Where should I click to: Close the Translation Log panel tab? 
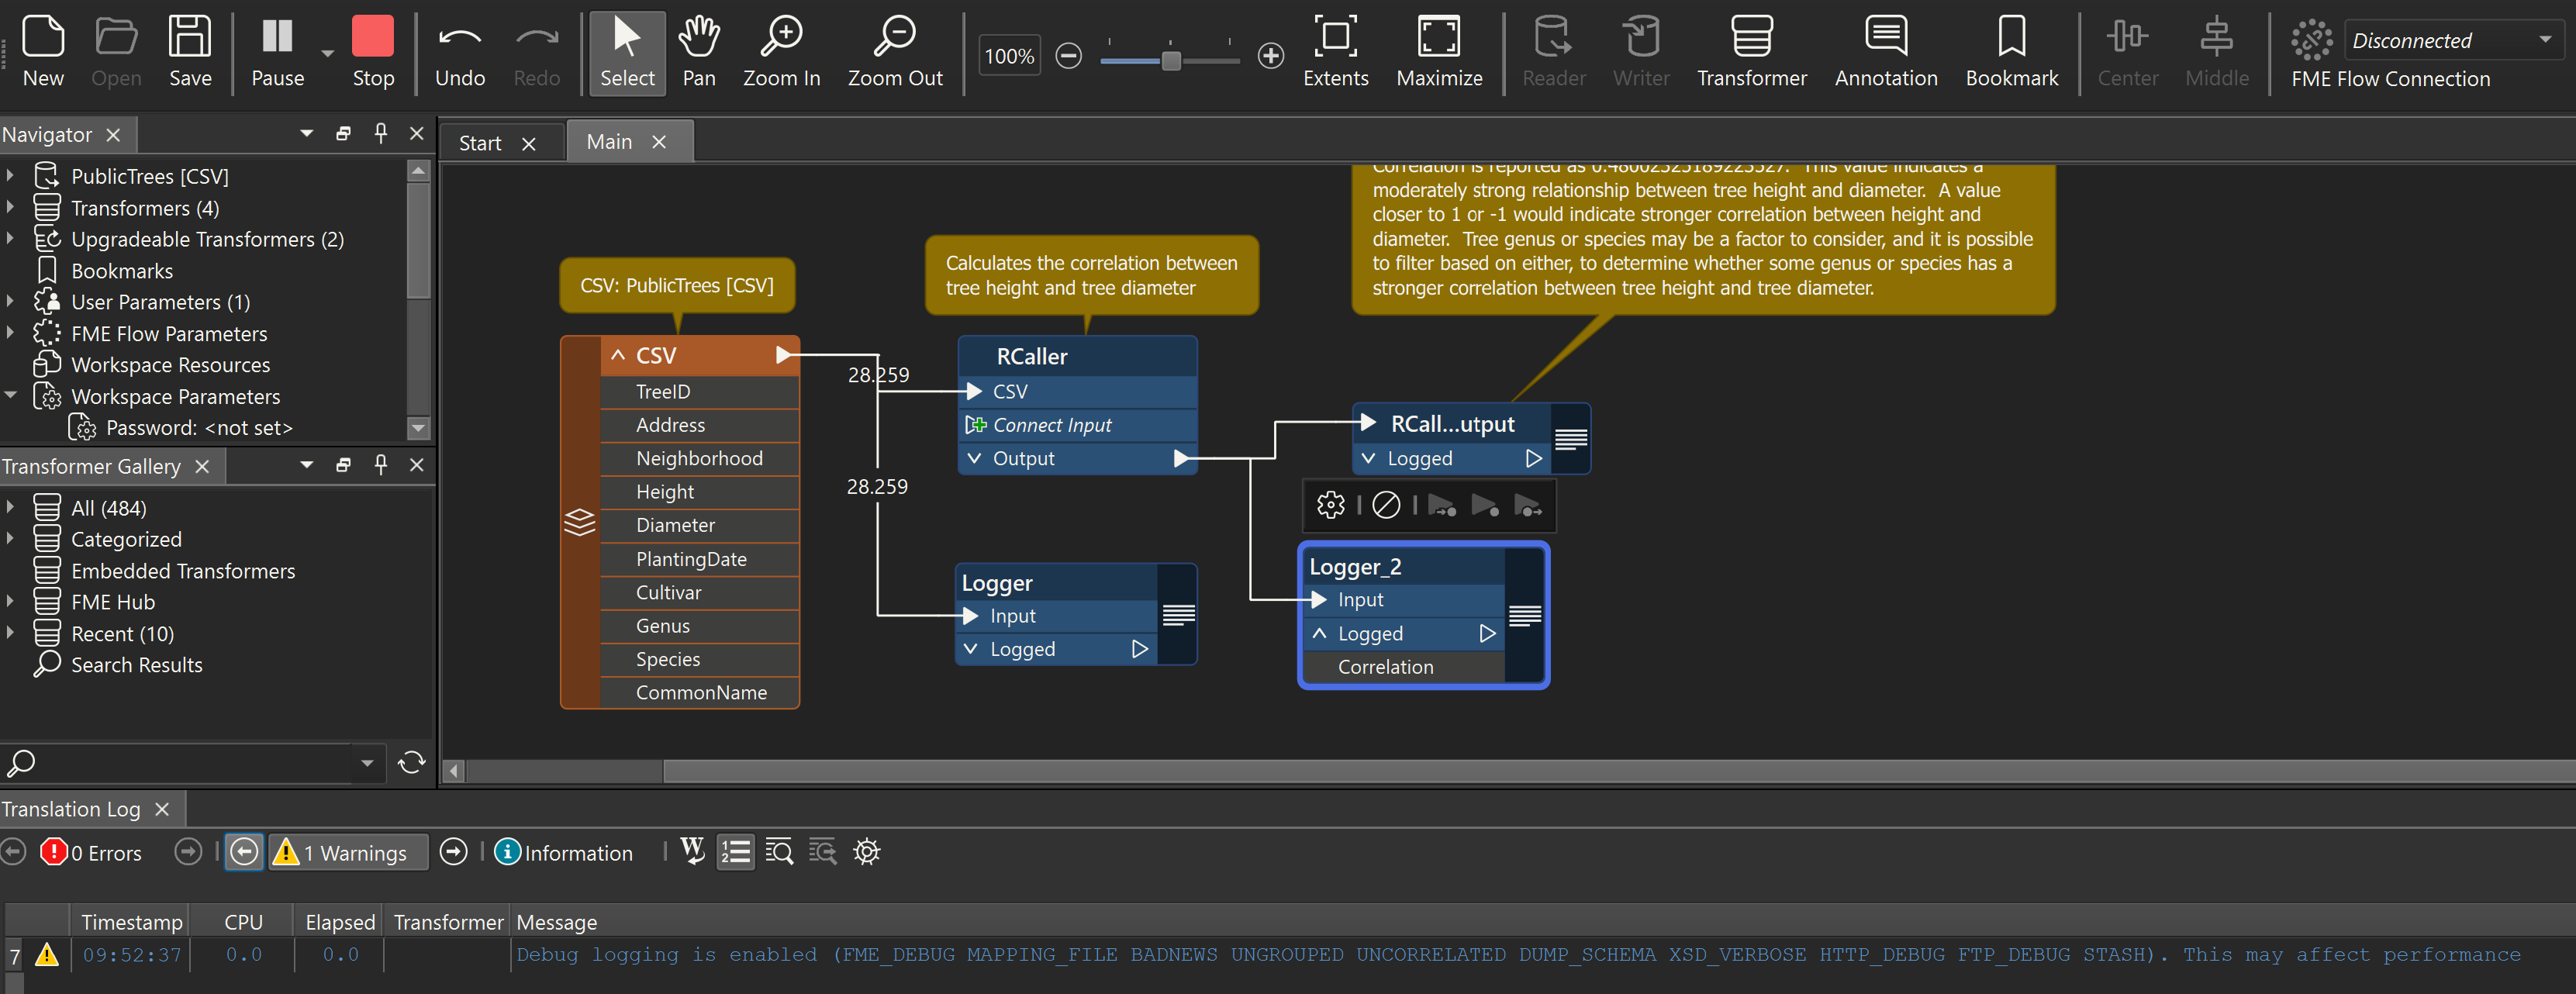click(x=162, y=809)
